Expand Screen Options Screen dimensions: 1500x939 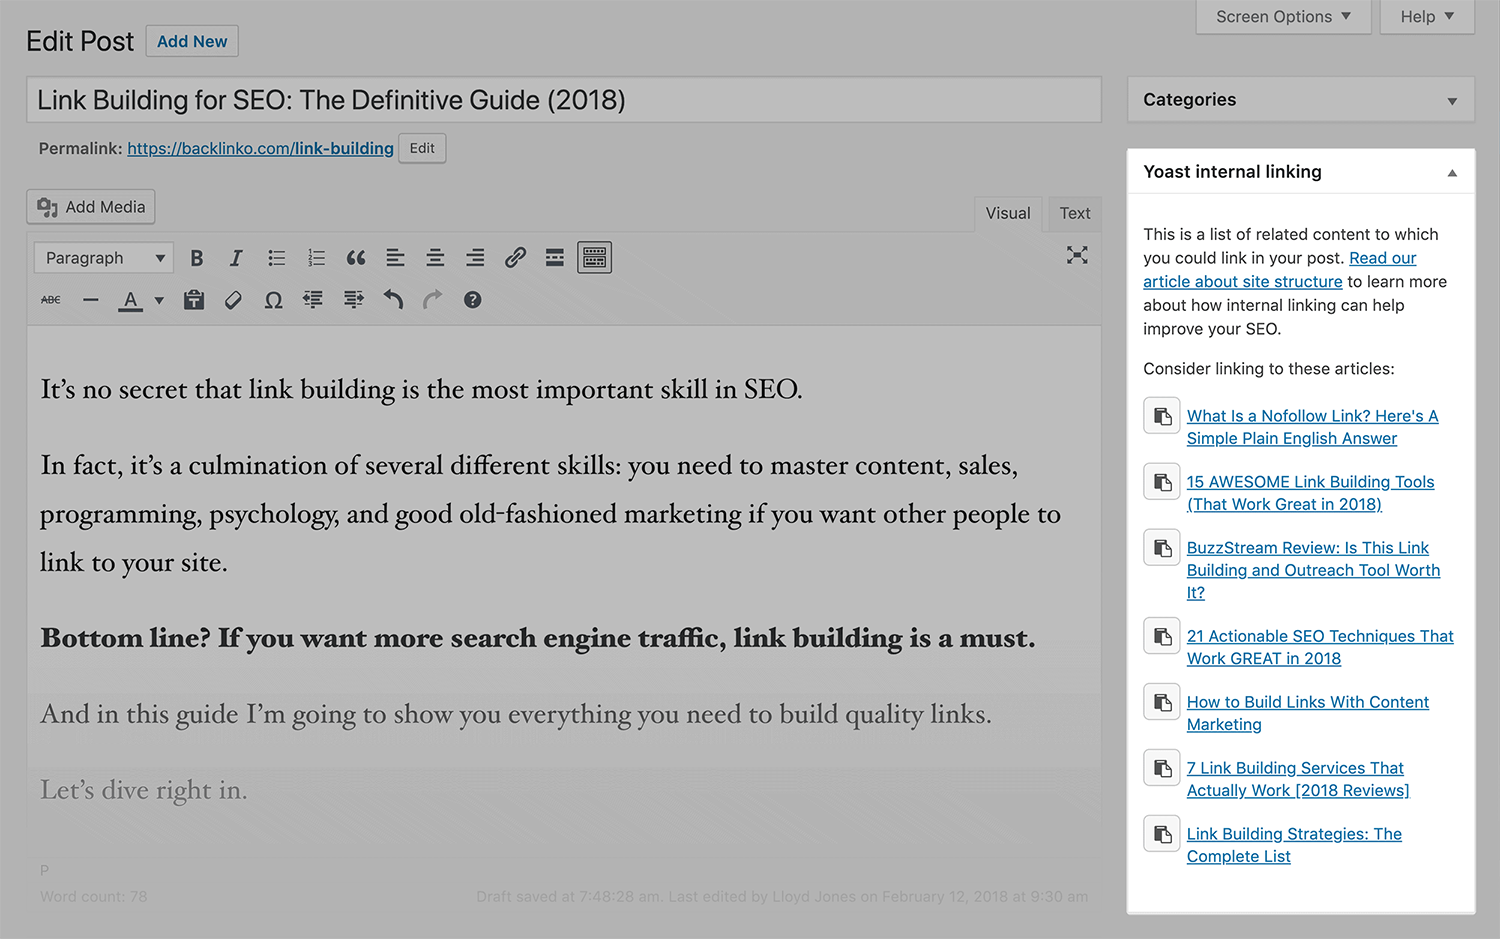click(1283, 17)
